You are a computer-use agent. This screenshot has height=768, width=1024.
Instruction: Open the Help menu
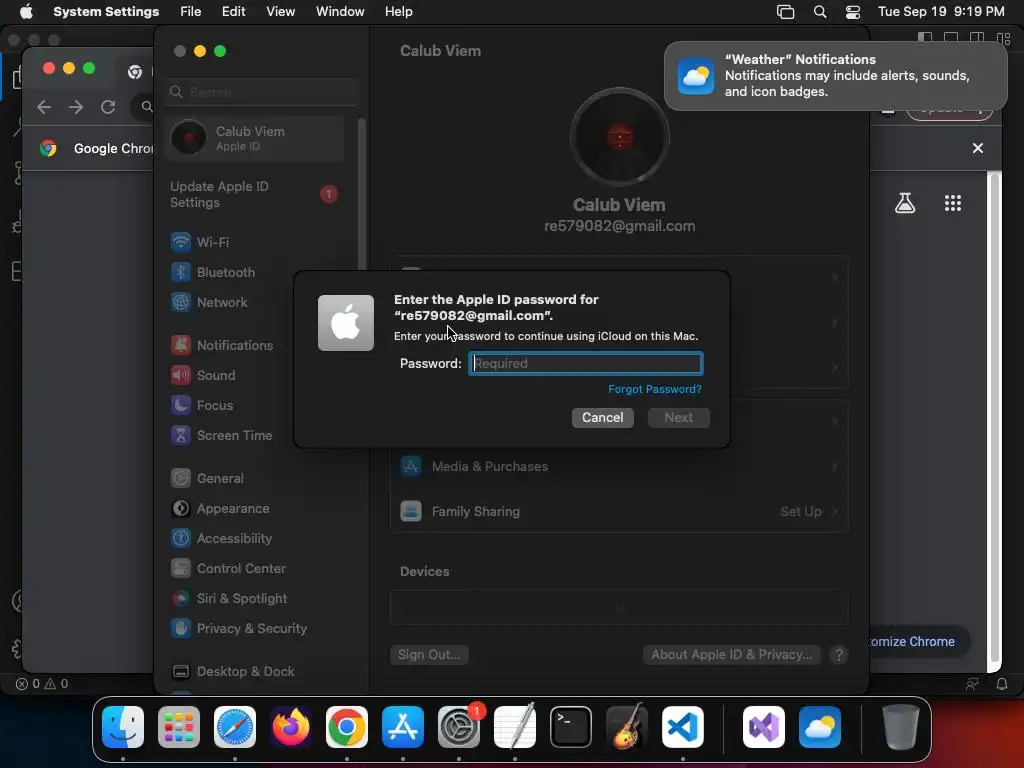[398, 11]
